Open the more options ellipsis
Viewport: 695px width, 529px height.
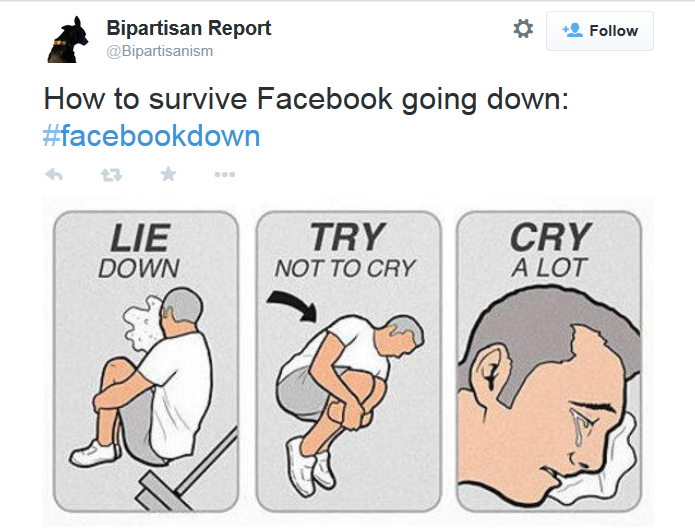pyautogui.click(x=225, y=175)
